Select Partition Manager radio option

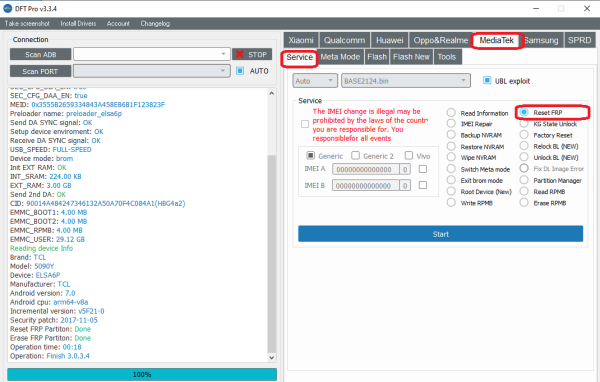coord(524,180)
